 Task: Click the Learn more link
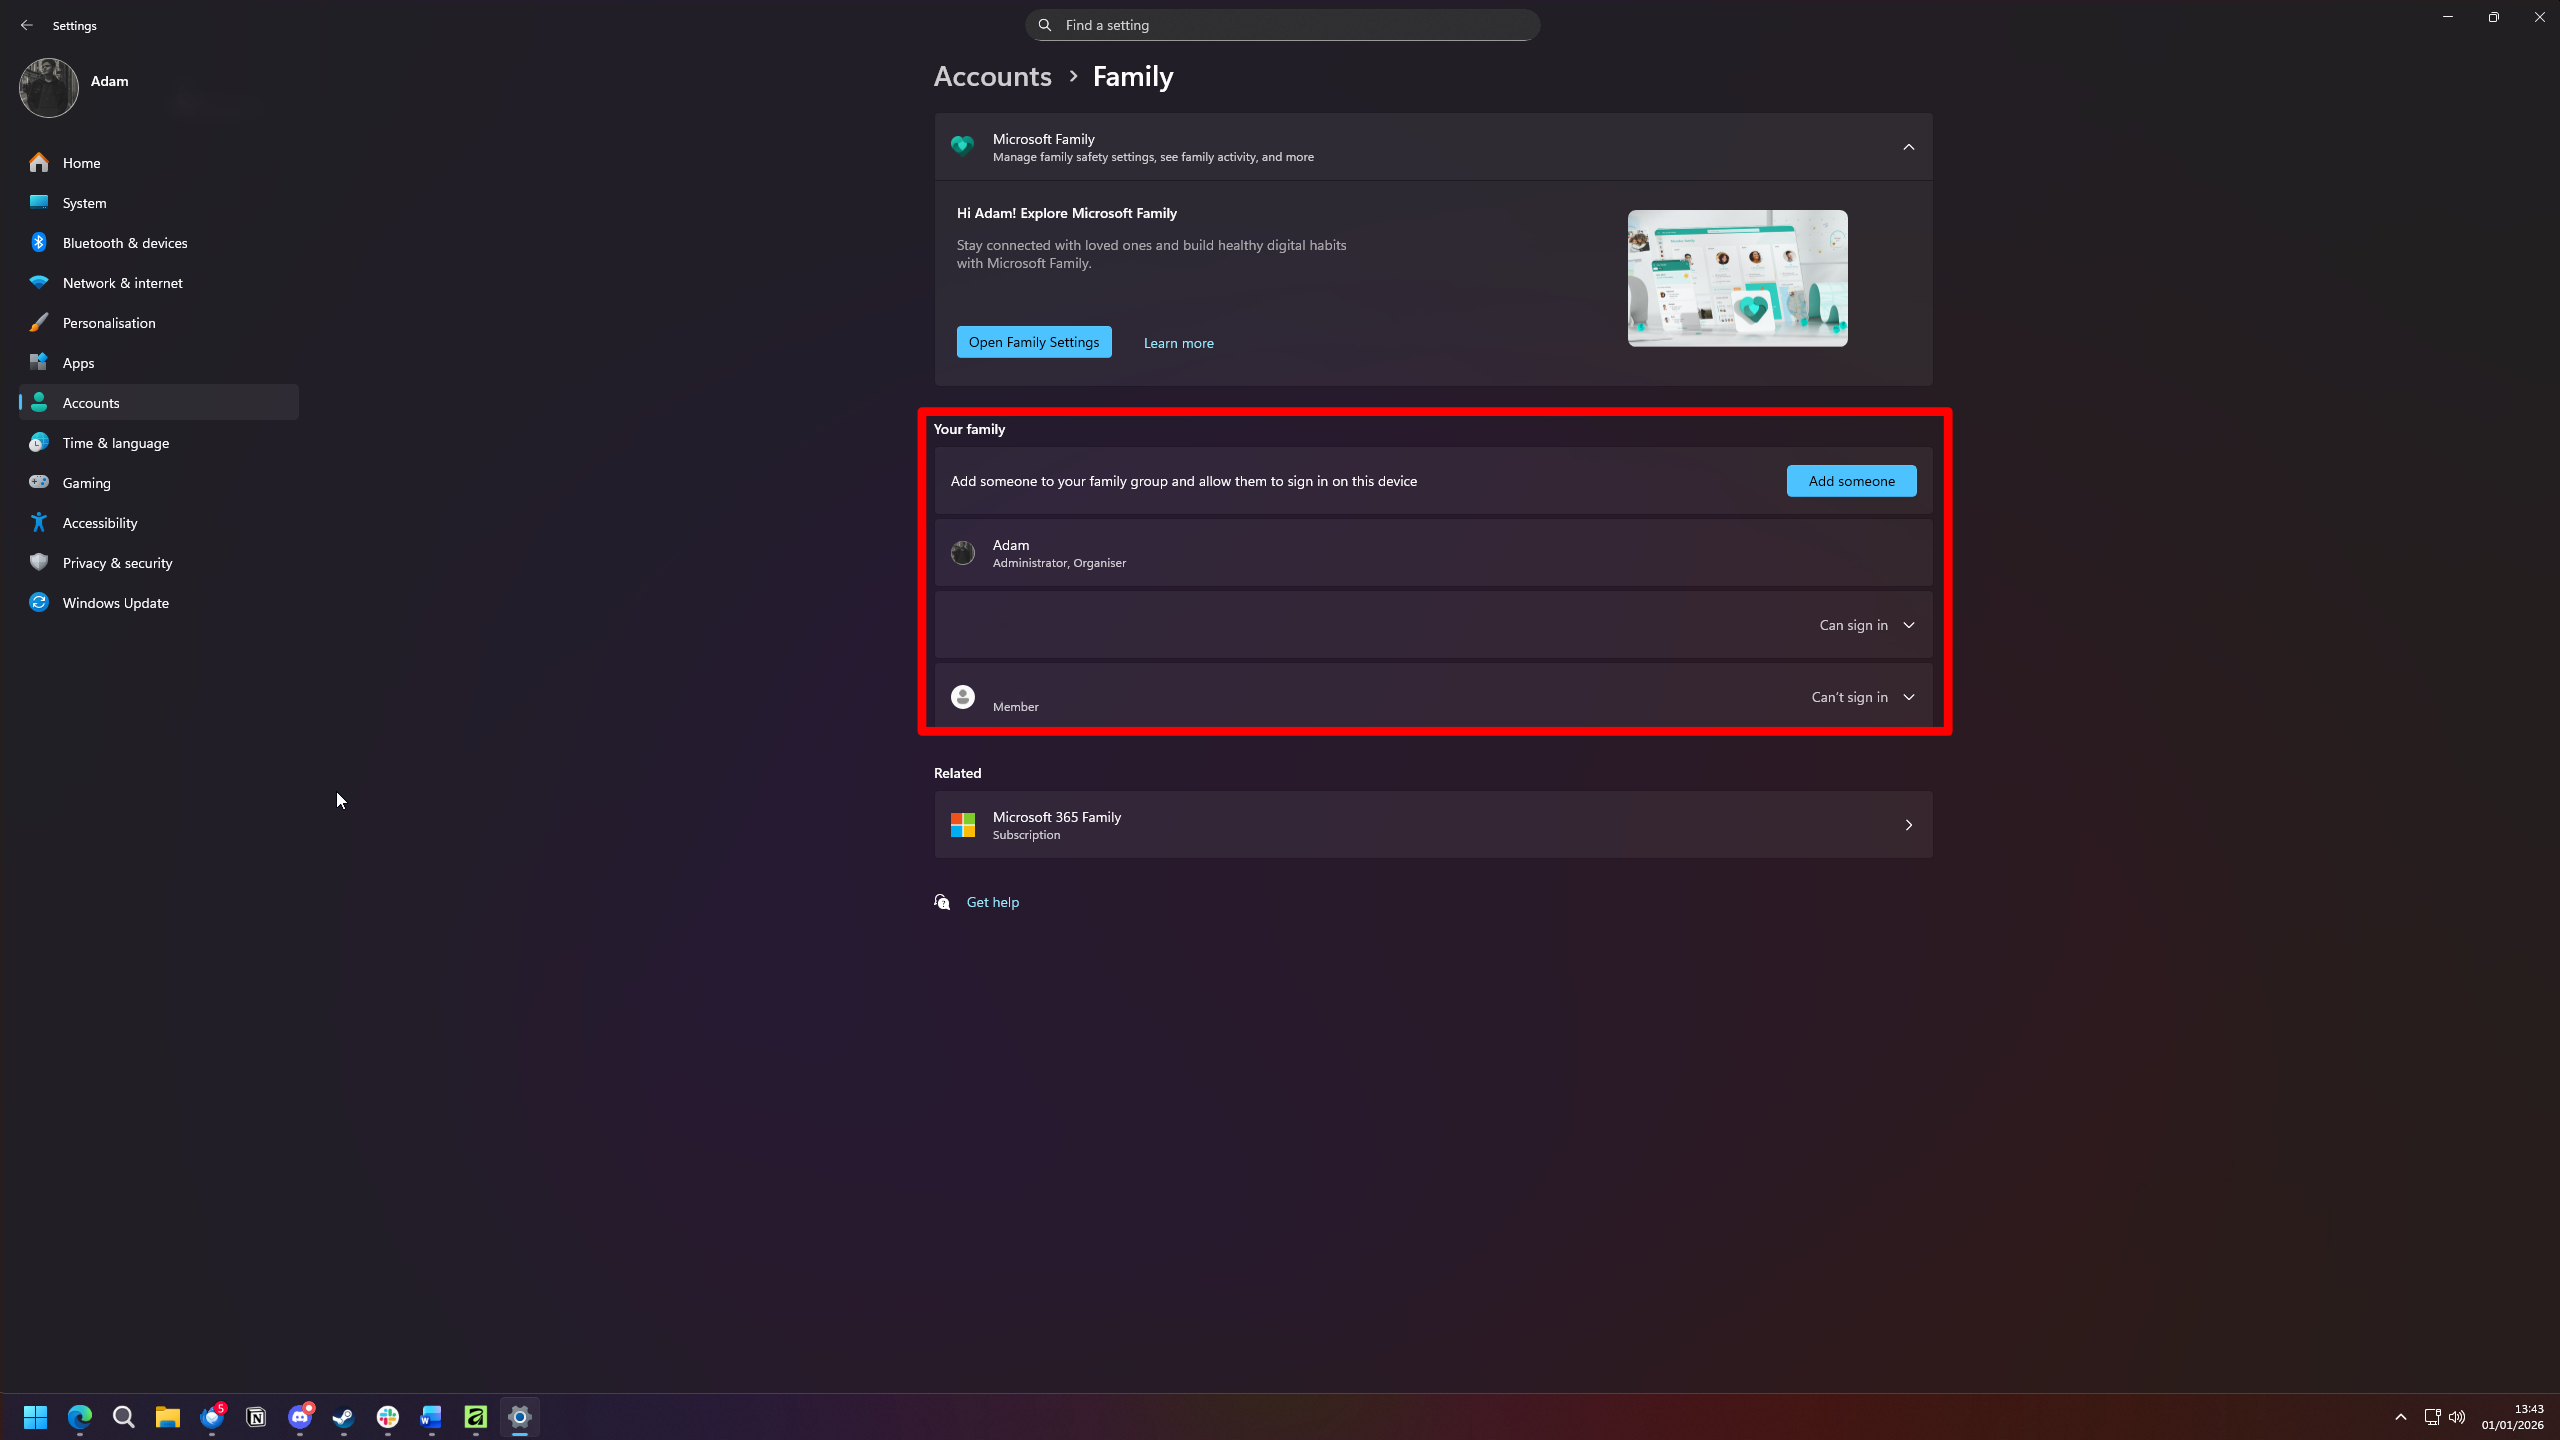pos(1178,342)
